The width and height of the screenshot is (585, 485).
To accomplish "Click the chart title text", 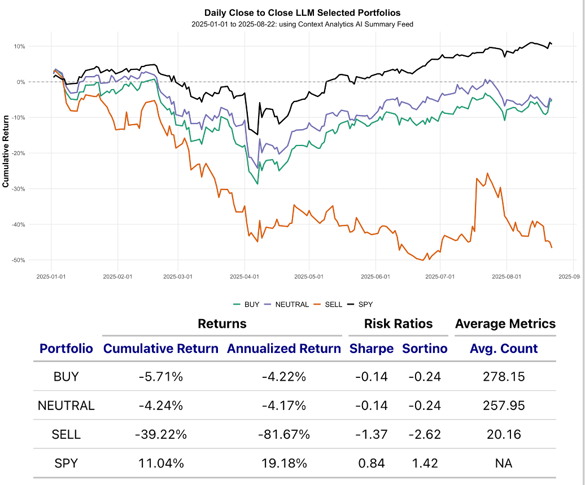I will tap(302, 13).
